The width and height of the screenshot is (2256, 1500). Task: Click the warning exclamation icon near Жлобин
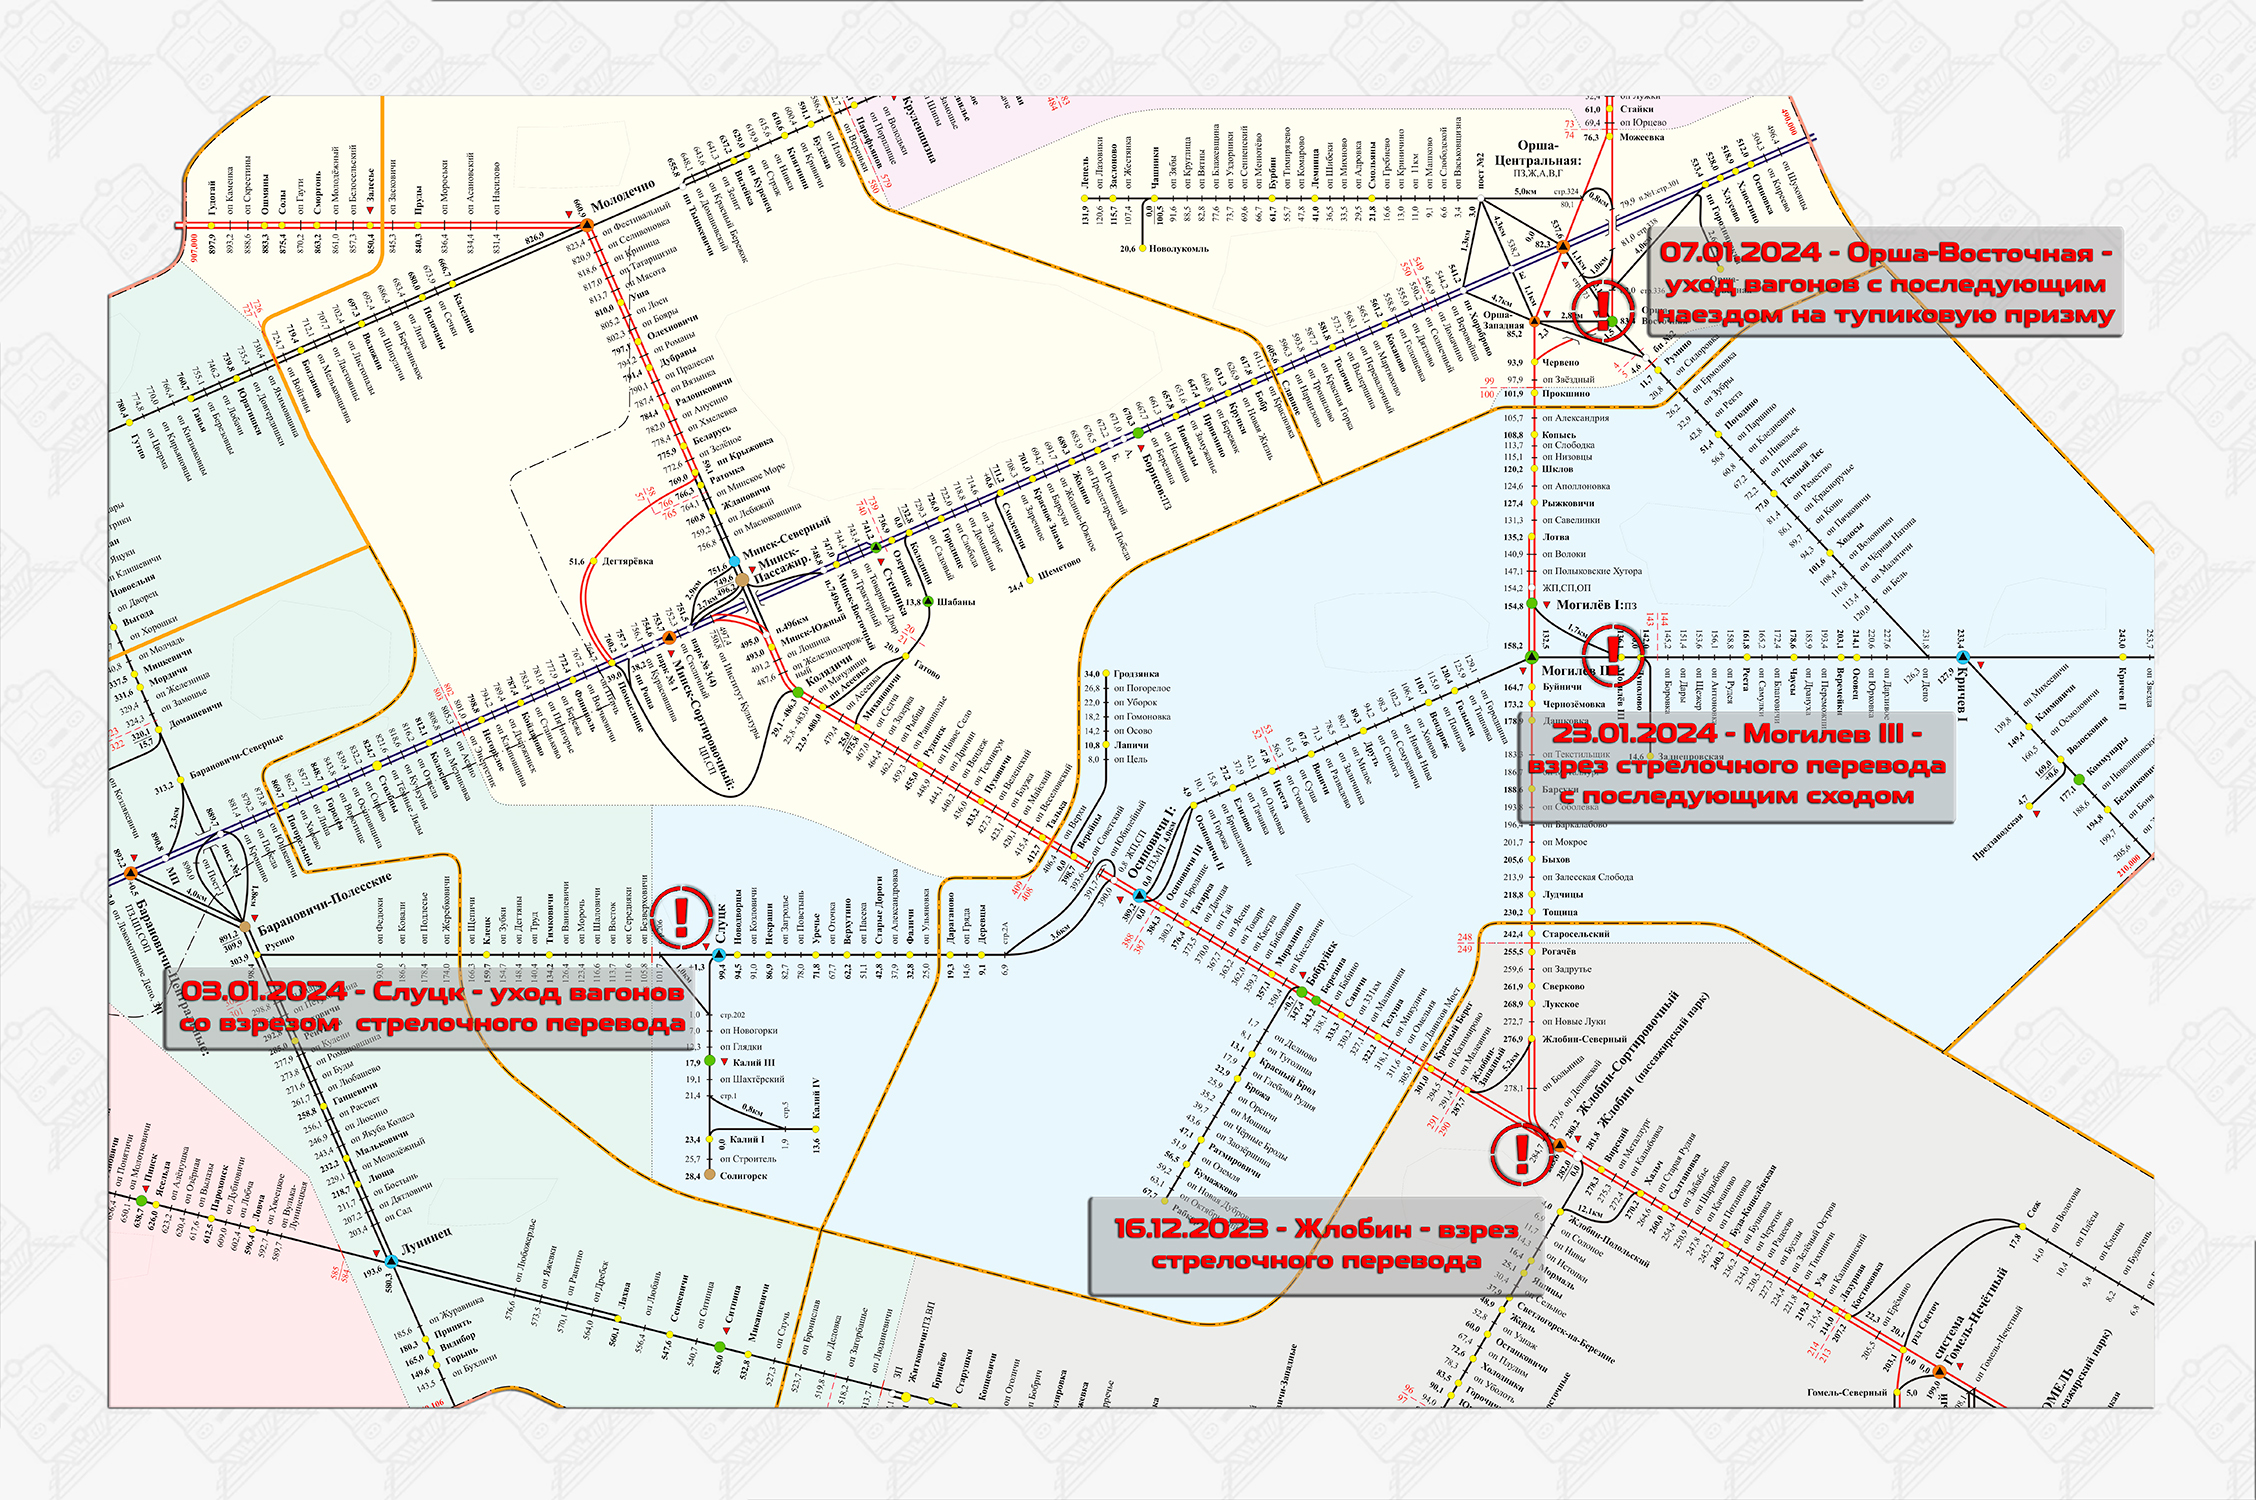point(1522,1155)
